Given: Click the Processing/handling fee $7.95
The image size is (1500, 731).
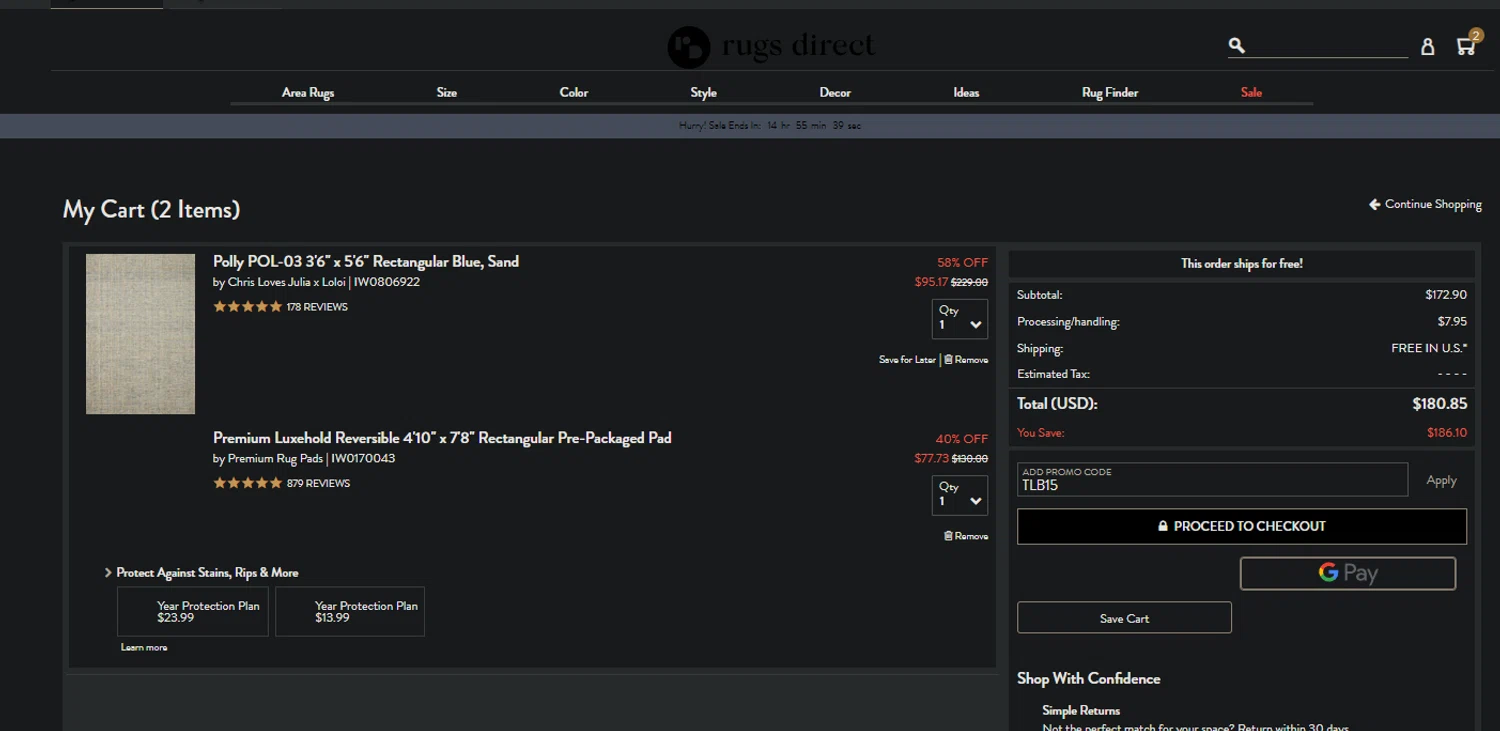Looking at the screenshot, I should coord(1452,322).
